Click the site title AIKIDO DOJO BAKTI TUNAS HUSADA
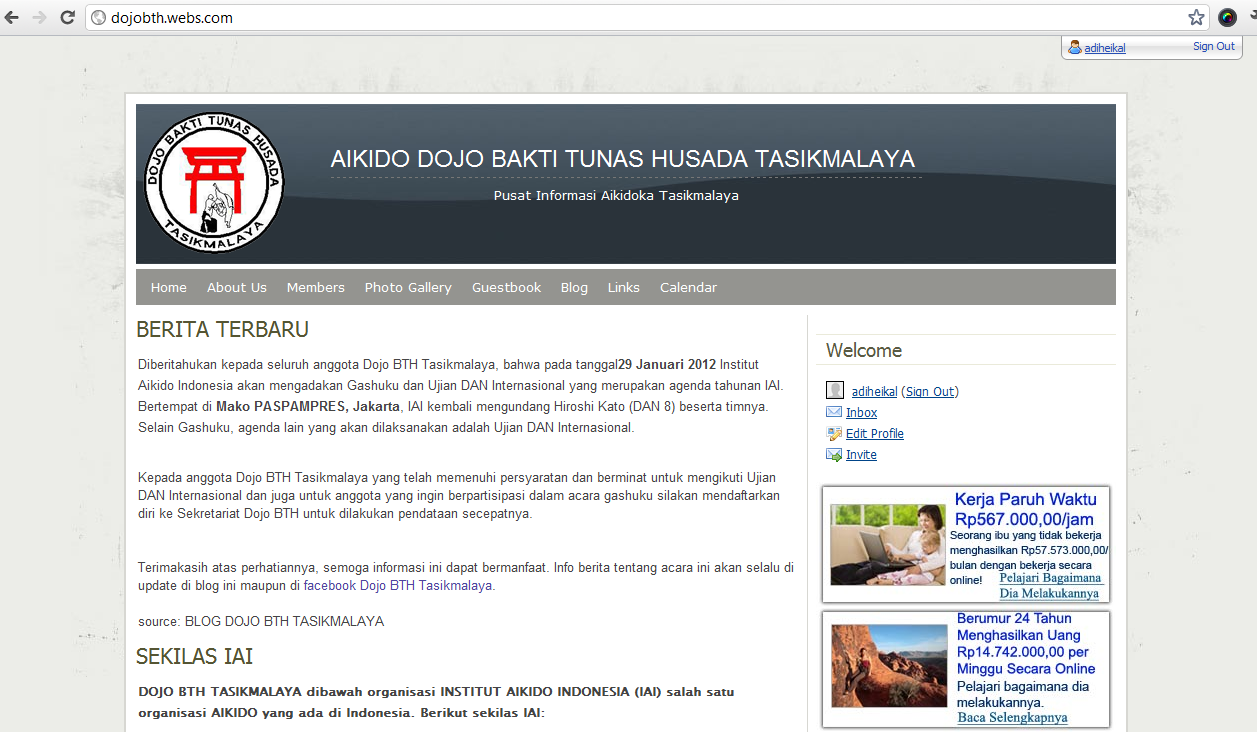The height and width of the screenshot is (732, 1257). pyautogui.click(x=623, y=159)
